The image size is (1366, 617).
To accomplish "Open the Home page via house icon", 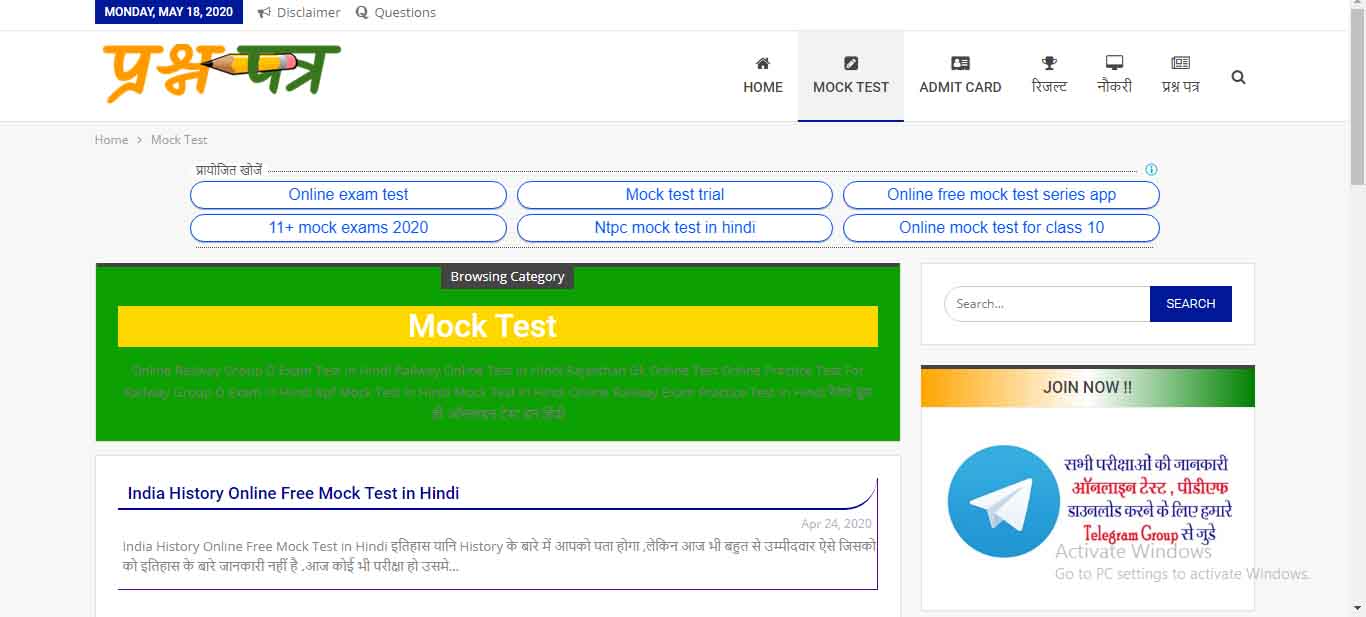I will coord(762,61).
